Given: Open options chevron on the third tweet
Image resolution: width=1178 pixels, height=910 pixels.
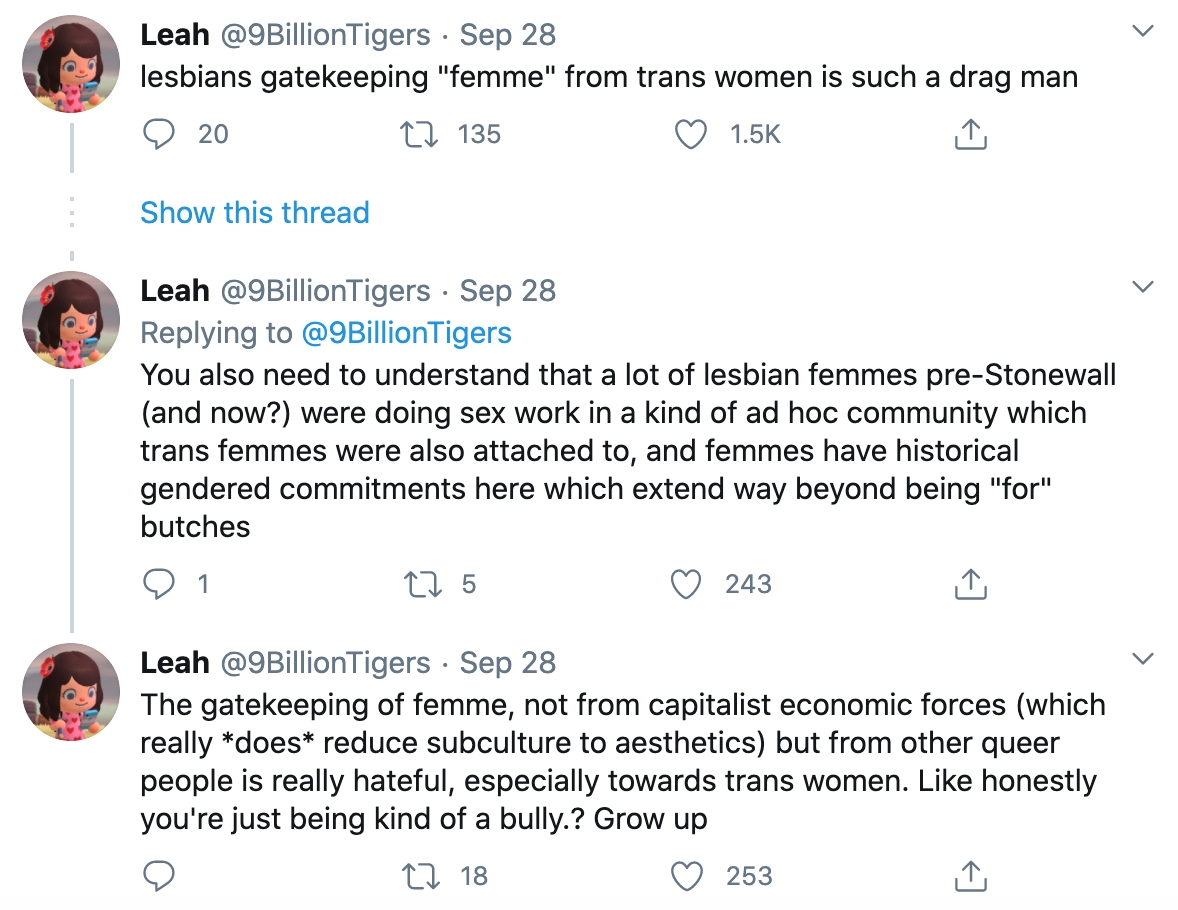Looking at the screenshot, I should point(1142,660).
